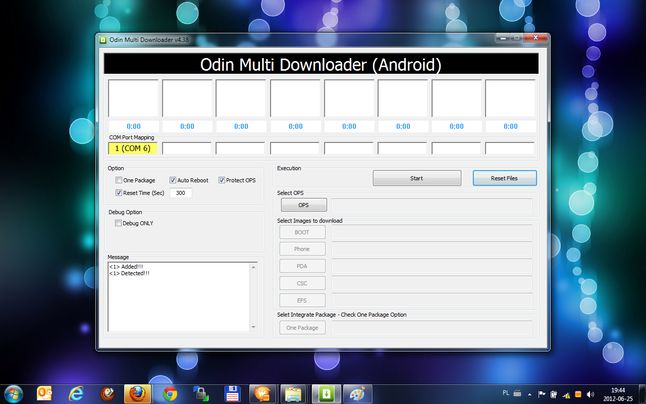The height and width of the screenshot is (404, 646).
Task: Click the PL language indicator
Action: (506, 393)
